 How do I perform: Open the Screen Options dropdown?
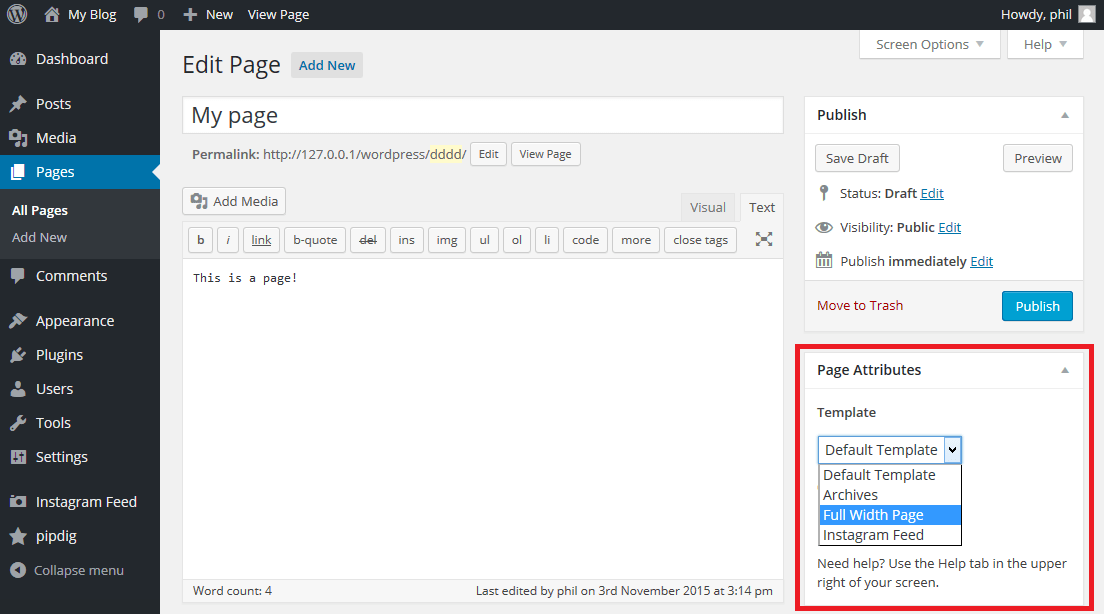[929, 44]
